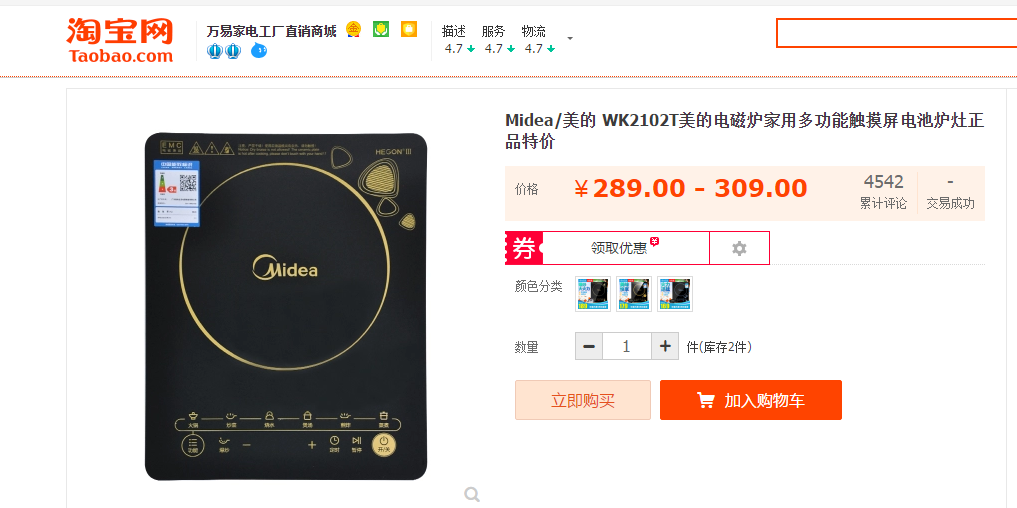Expand the shop ratings dropdown arrow
Image resolution: width=1017 pixels, height=508 pixels.
(570, 38)
